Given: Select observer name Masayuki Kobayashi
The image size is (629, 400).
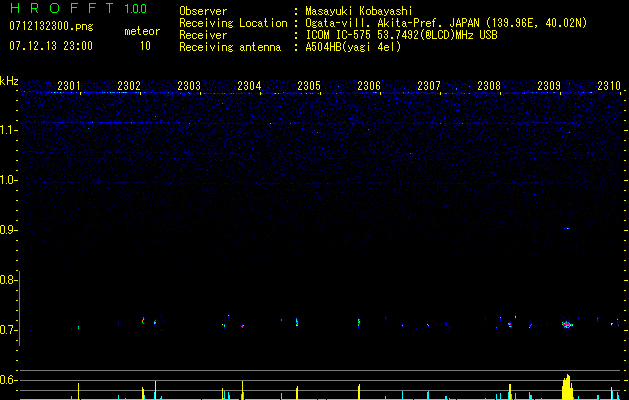Looking at the screenshot, I should [x=359, y=11].
